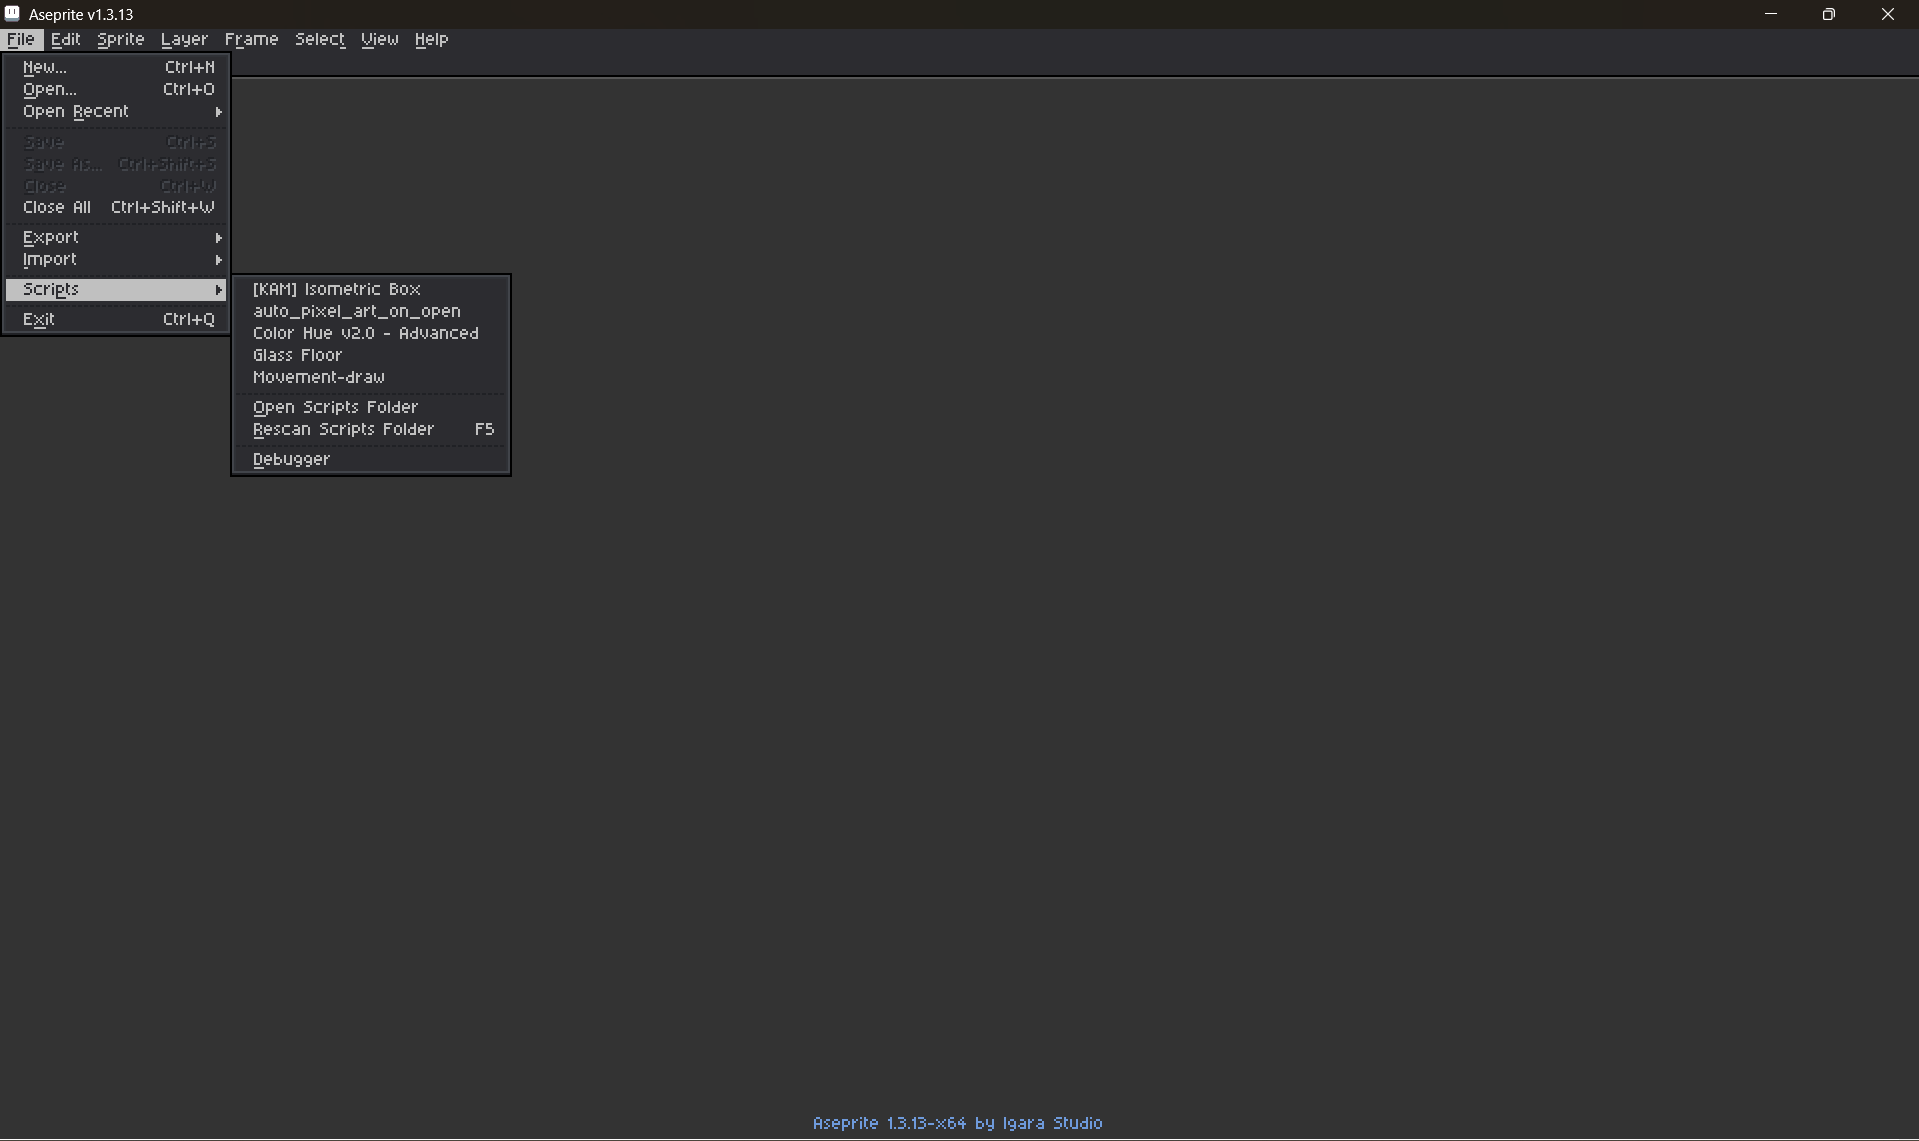Image resolution: width=1919 pixels, height=1141 pixels.
Task: Click Rescan Scripts Folder
Action: click(371, 429)
